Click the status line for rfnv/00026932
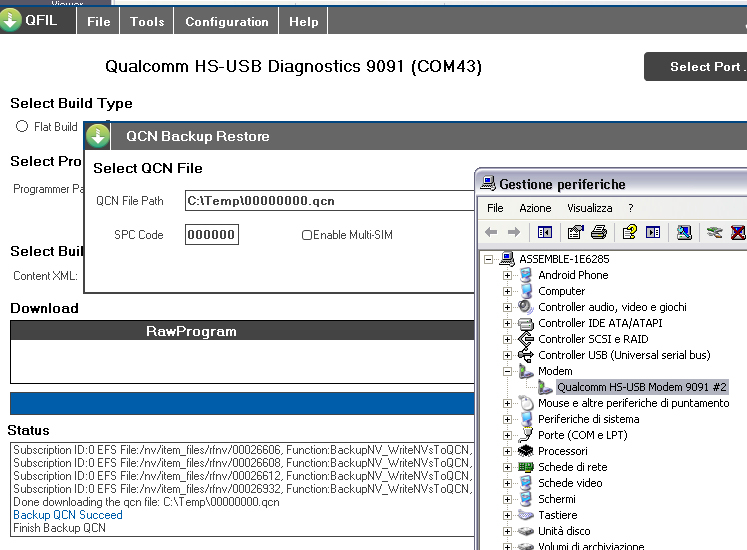Image resolution: width=747 pixels, height=550 pixels. point(242,489)
